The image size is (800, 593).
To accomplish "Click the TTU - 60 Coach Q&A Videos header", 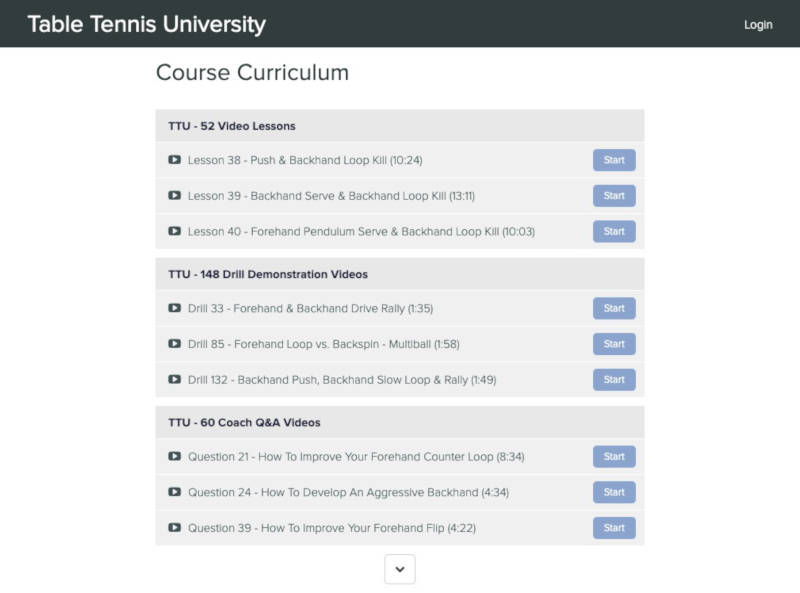I will point(400,422).
